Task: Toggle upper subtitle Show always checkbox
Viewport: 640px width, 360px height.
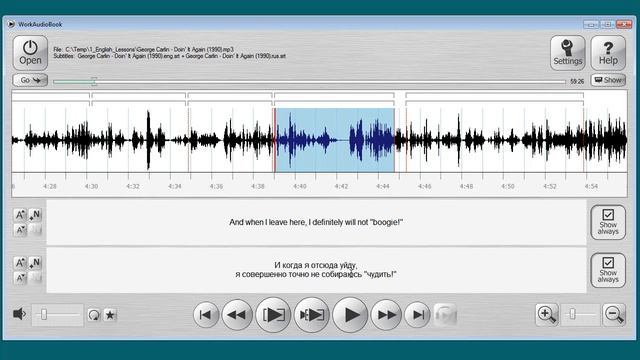Action: (x=608, y=222)
